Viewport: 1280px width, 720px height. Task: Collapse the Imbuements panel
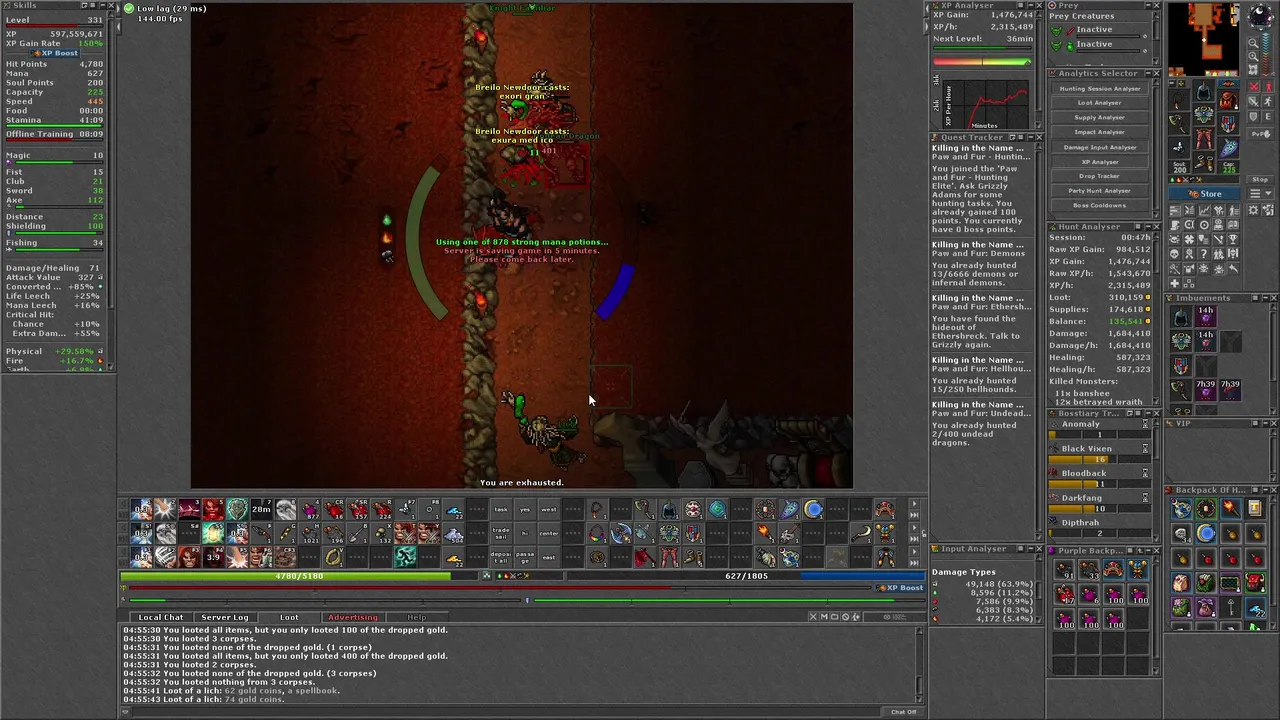(1264, 298)
